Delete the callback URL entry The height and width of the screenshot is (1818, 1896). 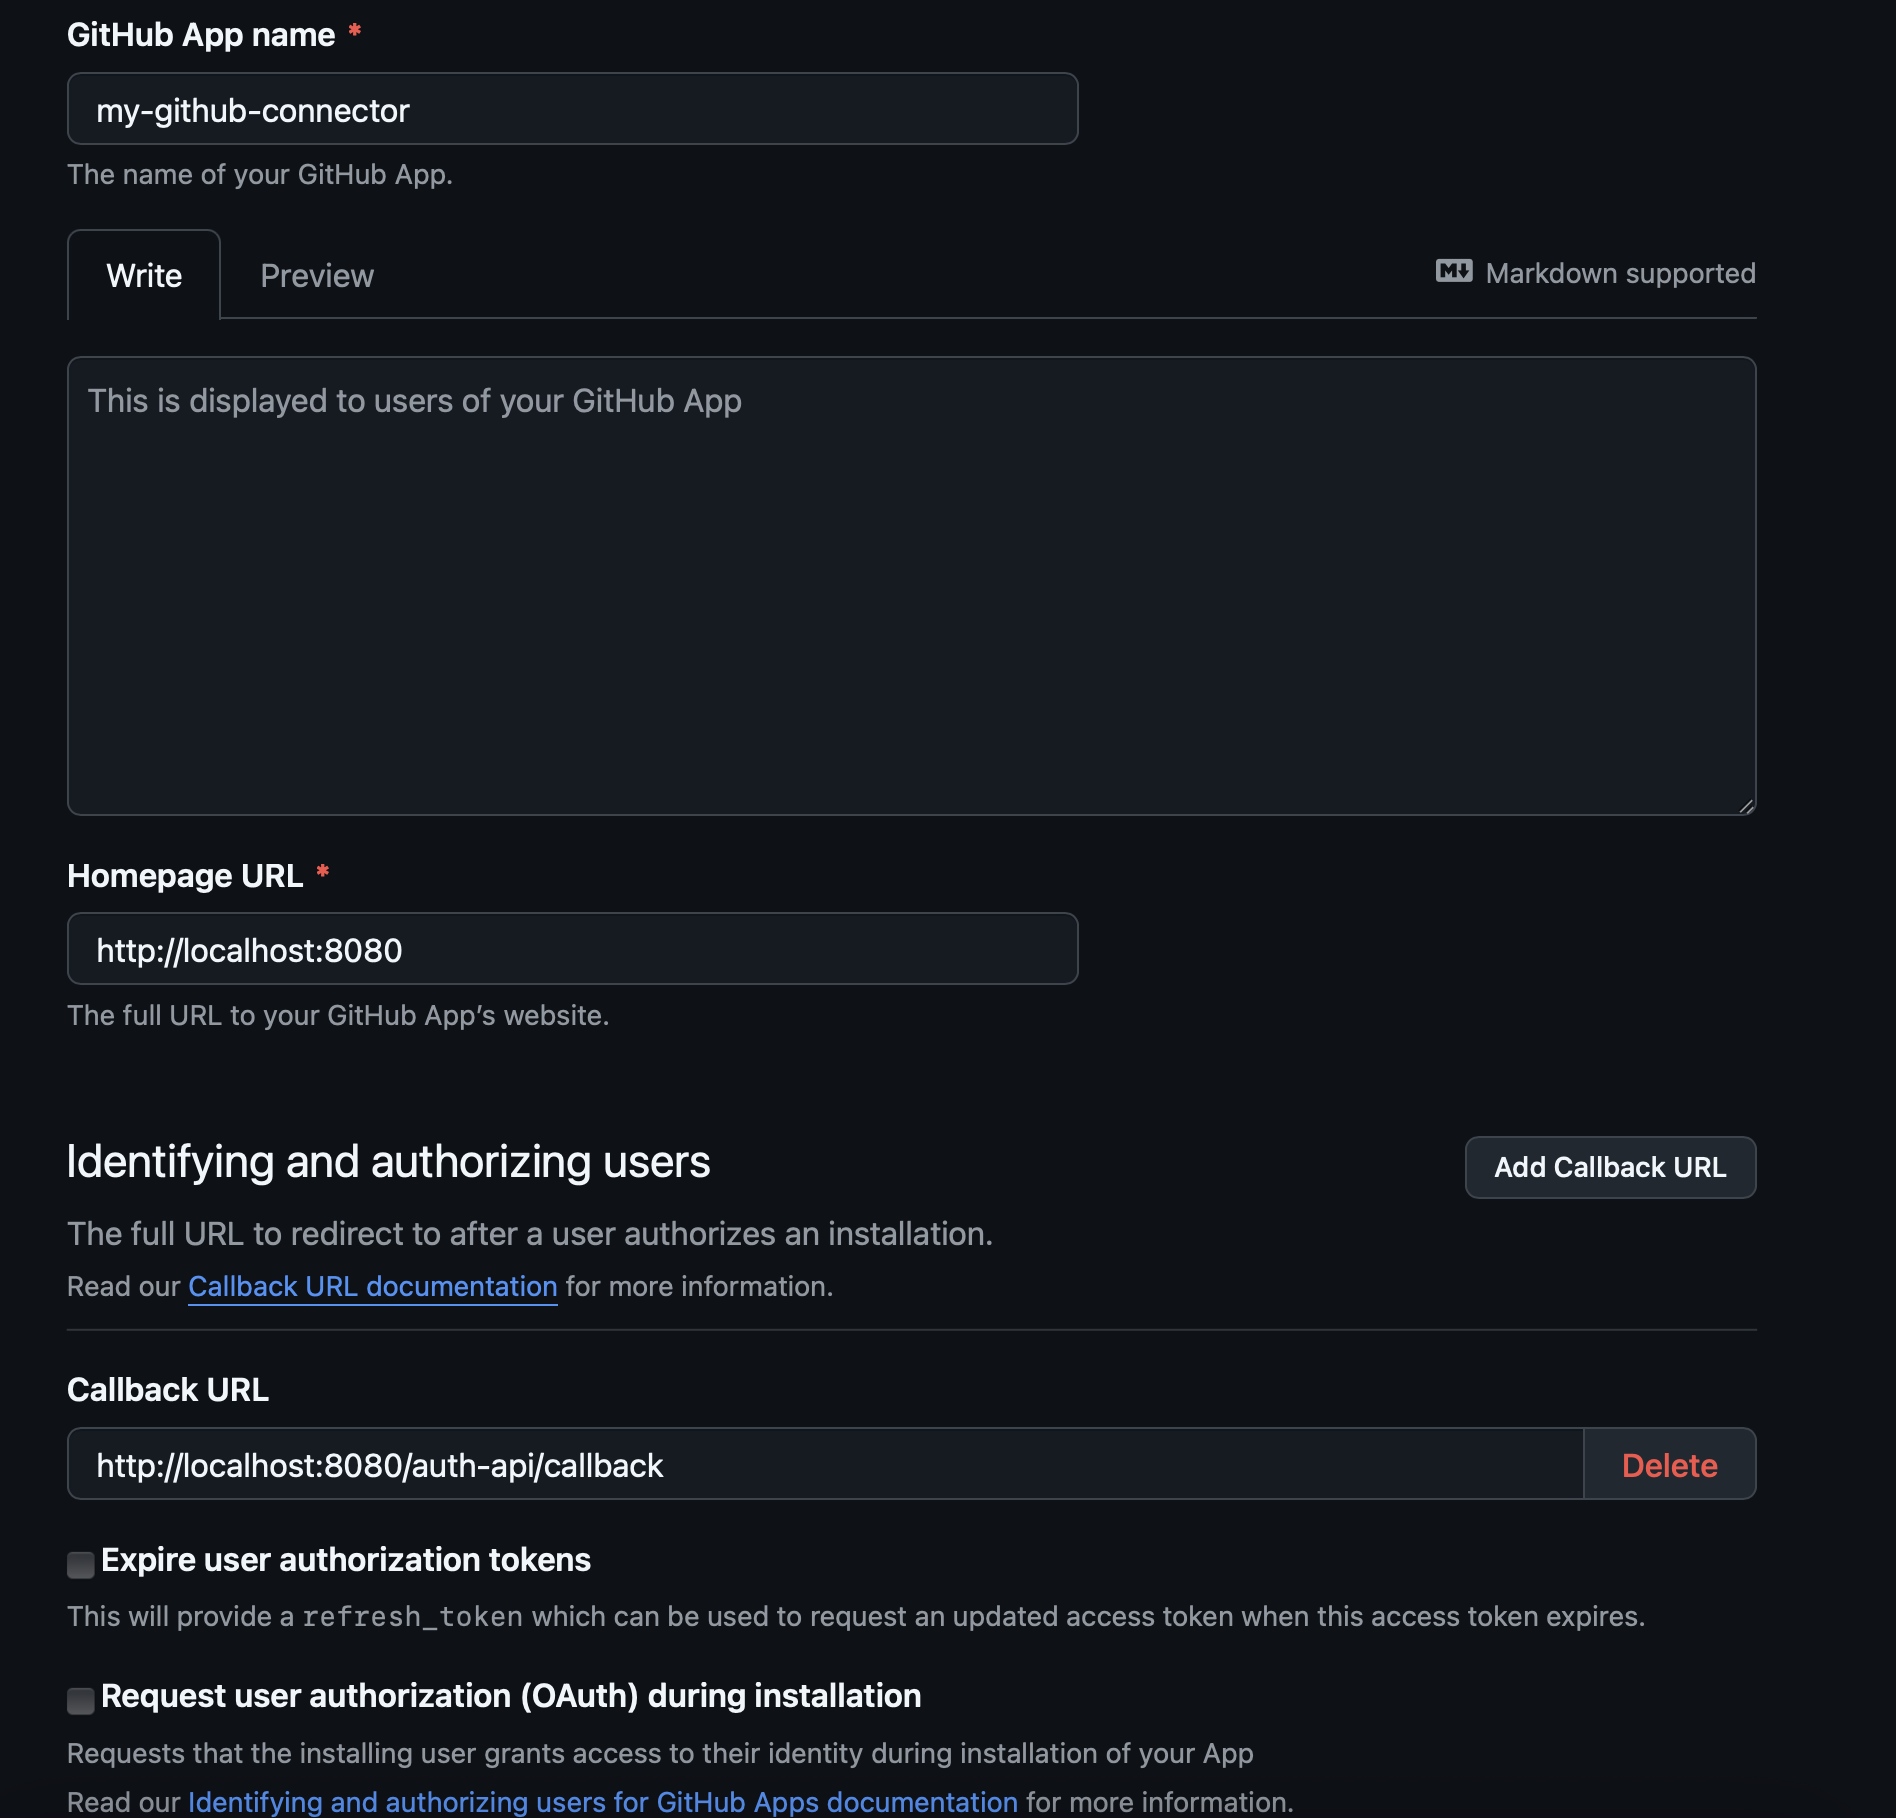coord(1670,1464)
